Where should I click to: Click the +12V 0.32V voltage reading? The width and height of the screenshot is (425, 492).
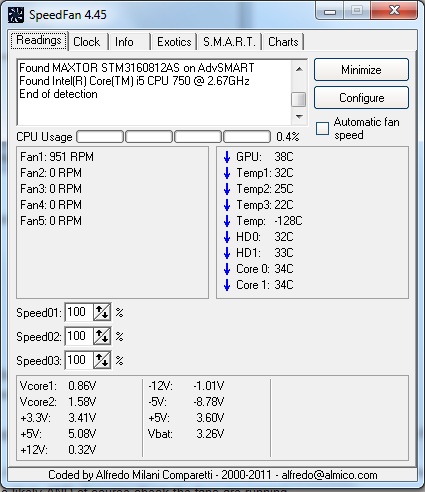[x=58, y=450]
